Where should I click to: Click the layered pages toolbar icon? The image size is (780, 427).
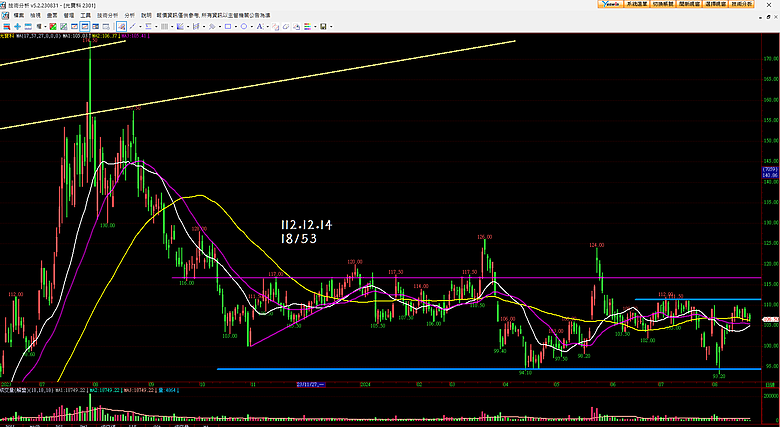tap(297, 26)
